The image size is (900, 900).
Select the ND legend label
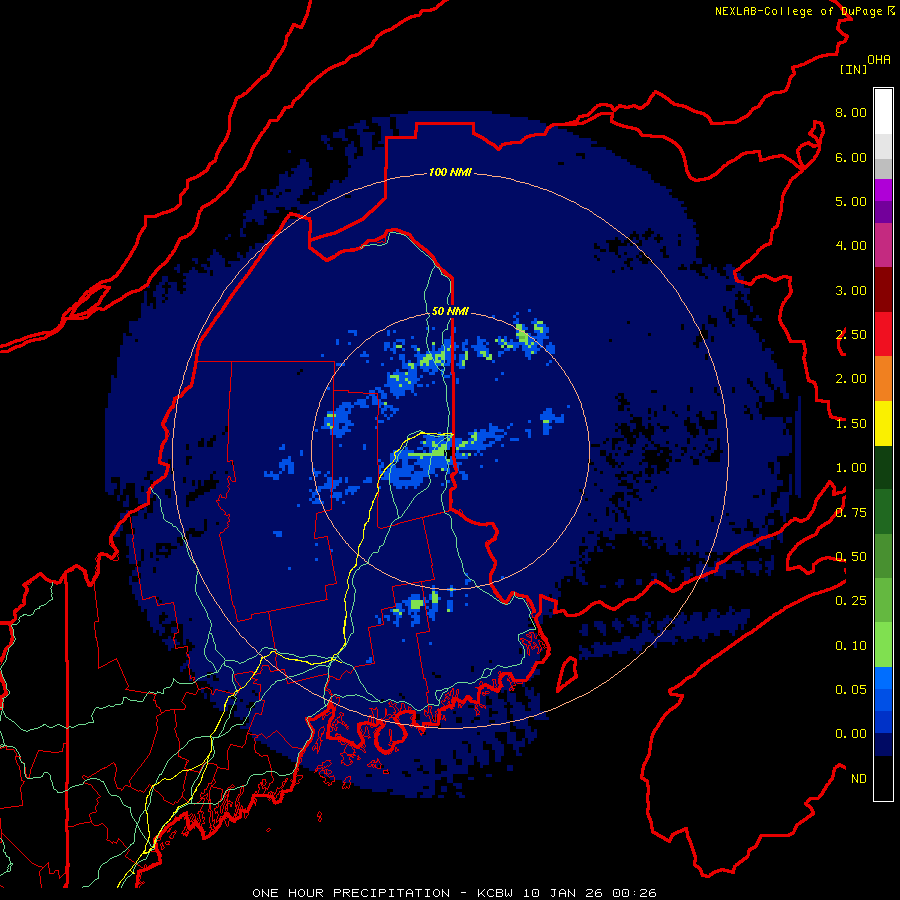tap(859, 779)
